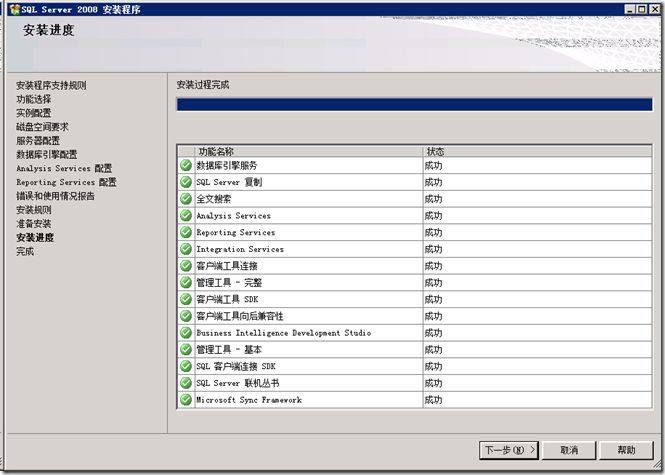The height and width of the screenshot is (475, 665).
Task: Click the green check beside 客户端工具连接
Action: pos(186,266)
